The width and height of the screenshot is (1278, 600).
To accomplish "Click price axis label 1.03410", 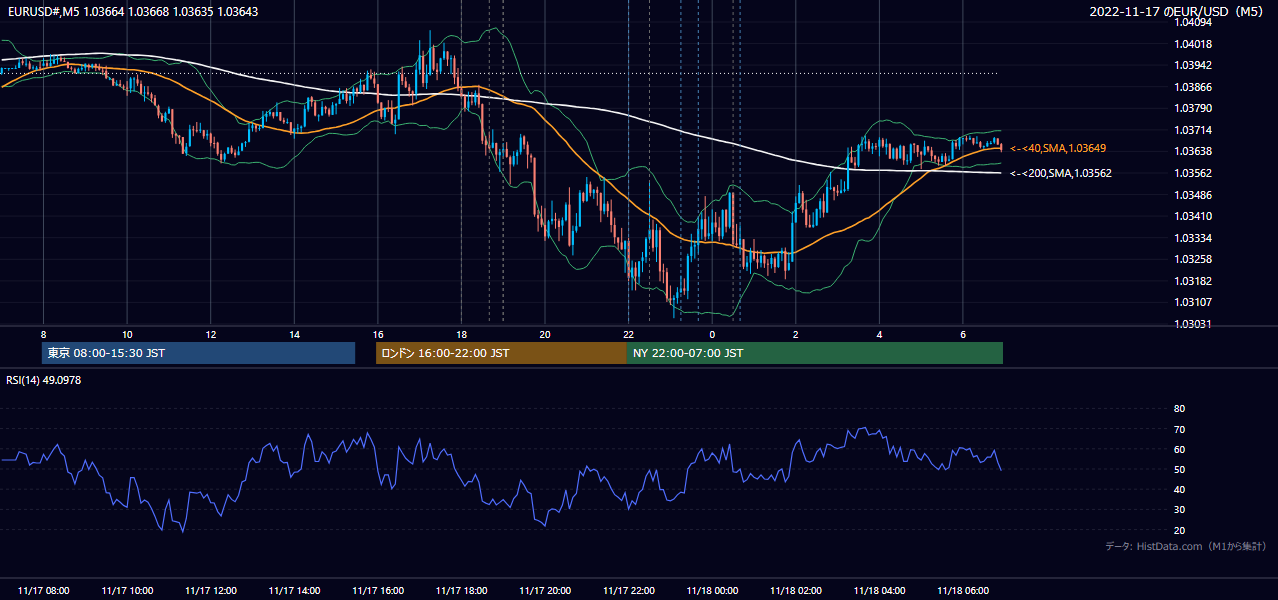I will tap(1192, 216).
